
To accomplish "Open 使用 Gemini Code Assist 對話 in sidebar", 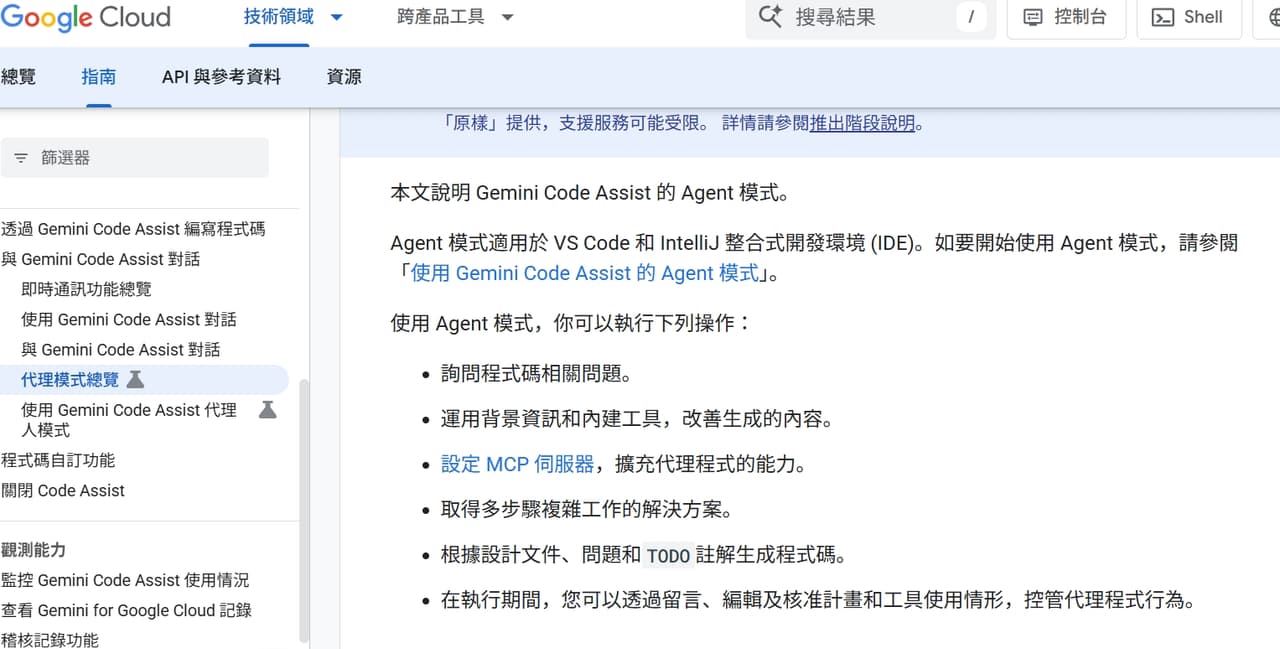I will pyautogui.click(x=129, y=319).
